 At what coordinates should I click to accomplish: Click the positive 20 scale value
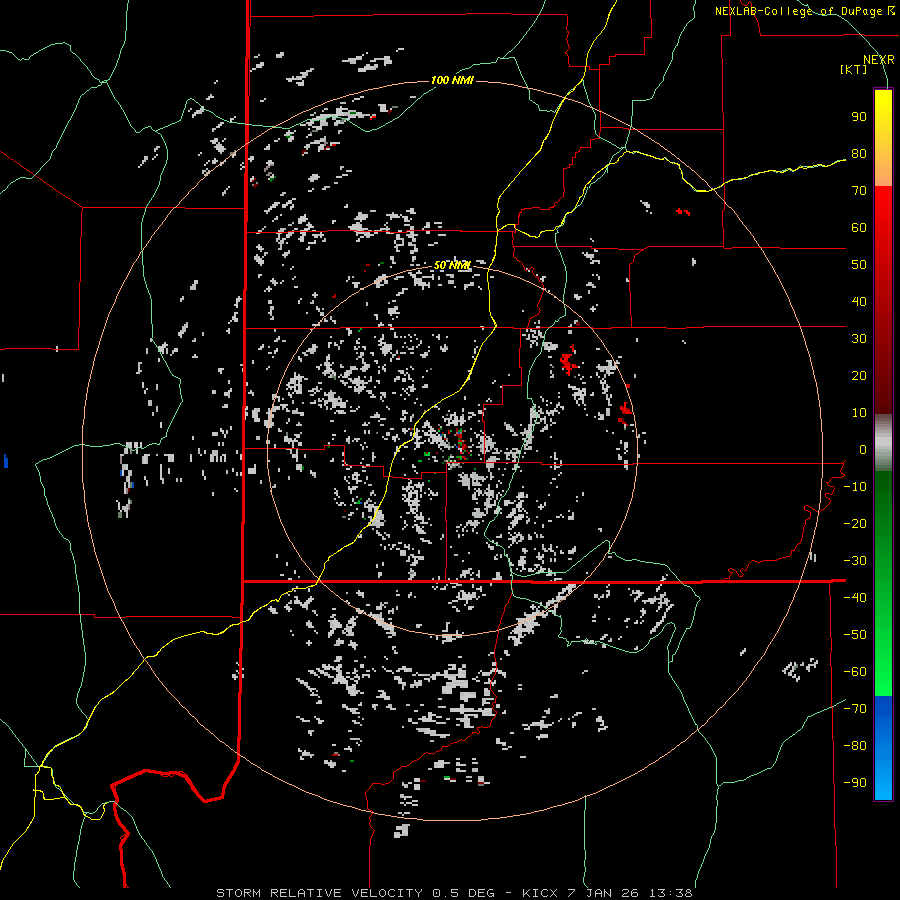pyautogui.click(x=859, y=376)
